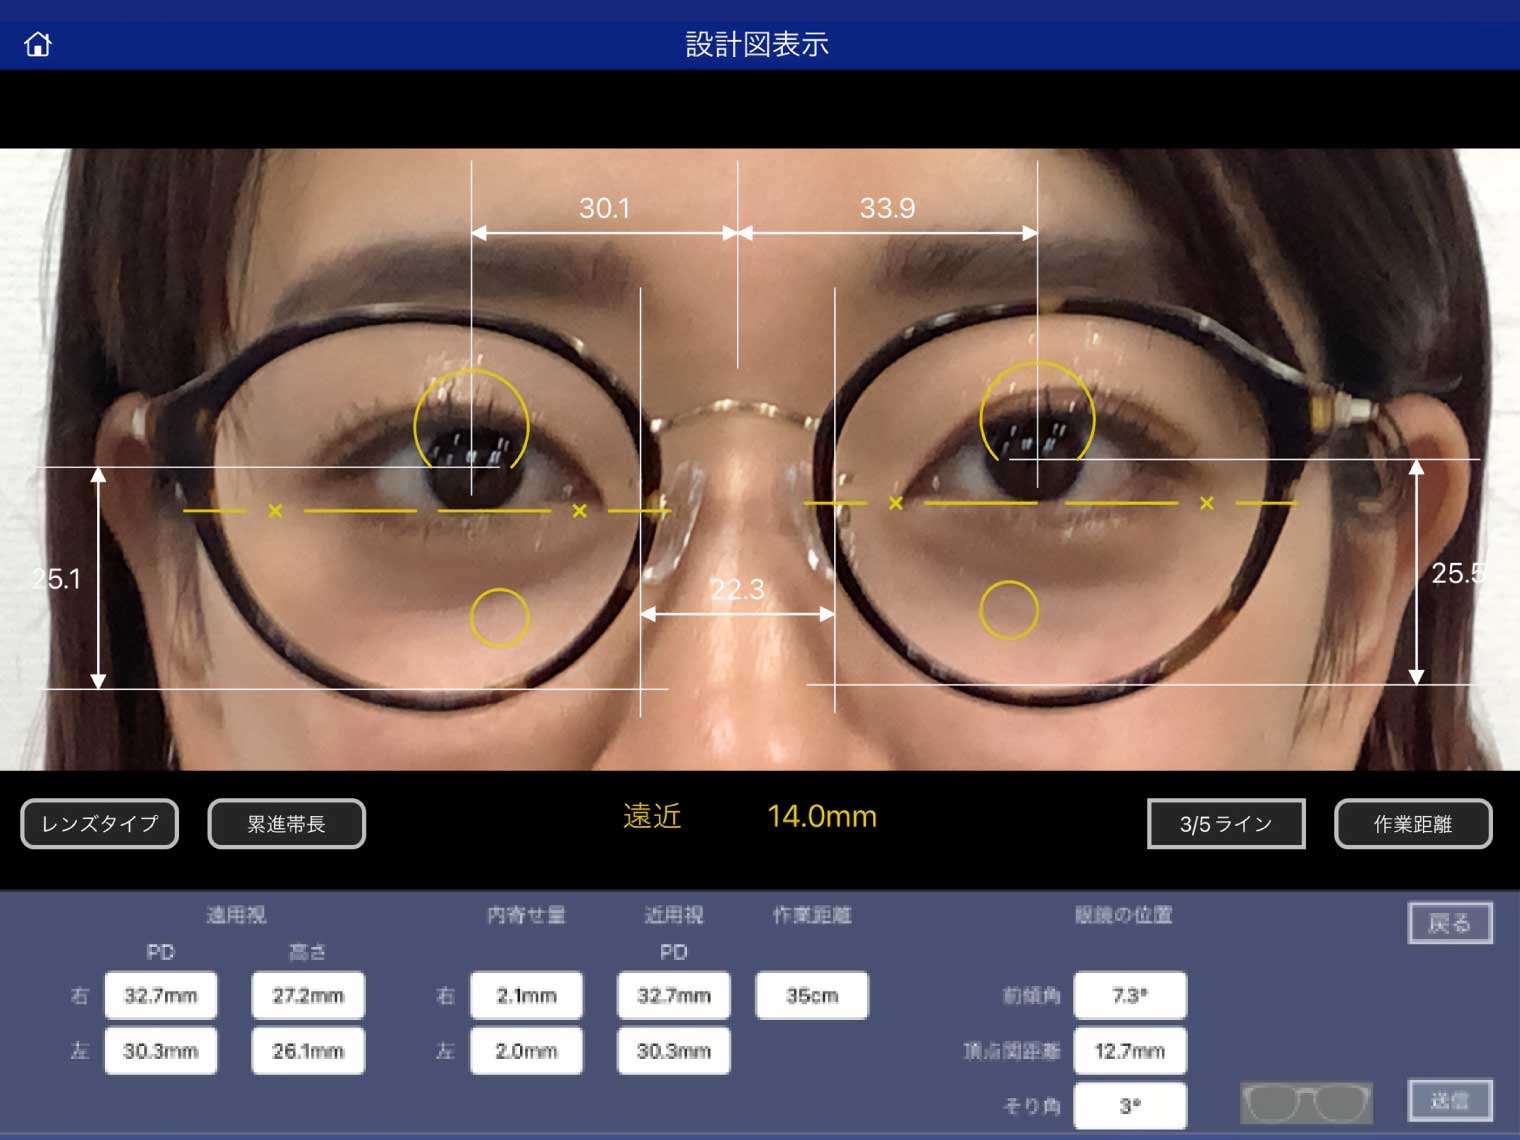Viewport: 1520px width, 1140px height.
Task: Click the 30.1 measurement label
Action: tap(605, 208)
